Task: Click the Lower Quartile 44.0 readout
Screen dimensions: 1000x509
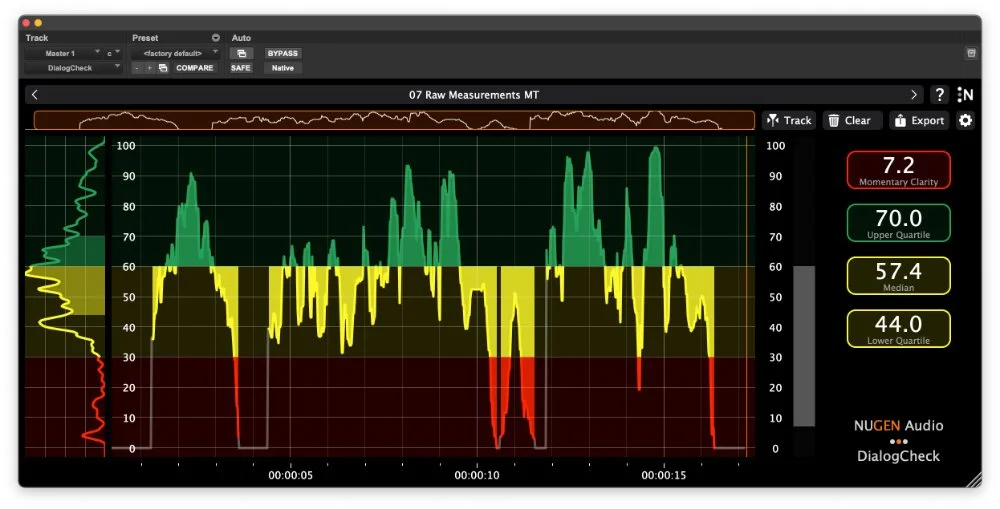Action: [899, 329]
